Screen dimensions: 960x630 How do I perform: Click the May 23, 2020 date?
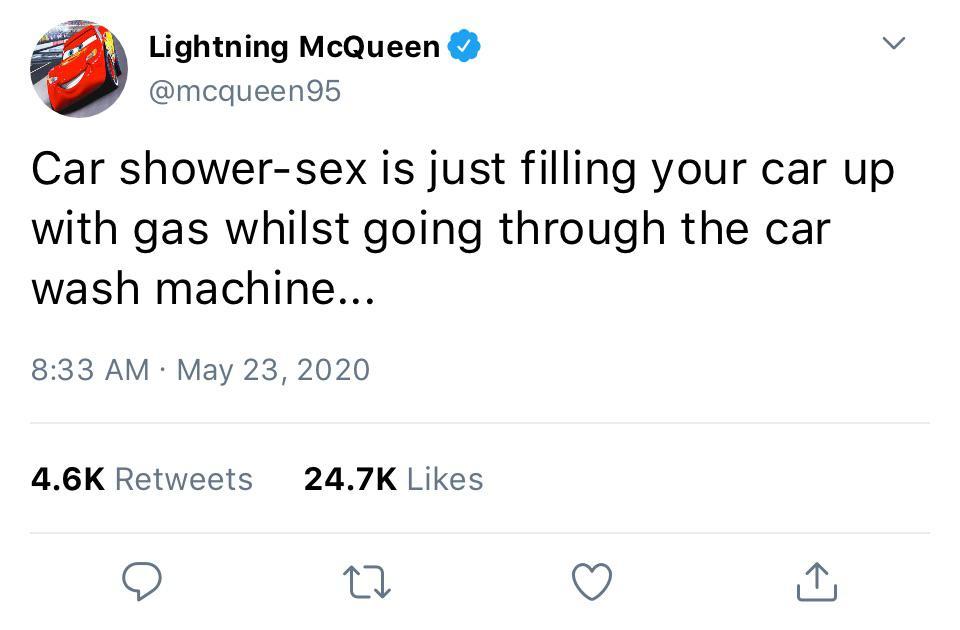pos(273,370)
